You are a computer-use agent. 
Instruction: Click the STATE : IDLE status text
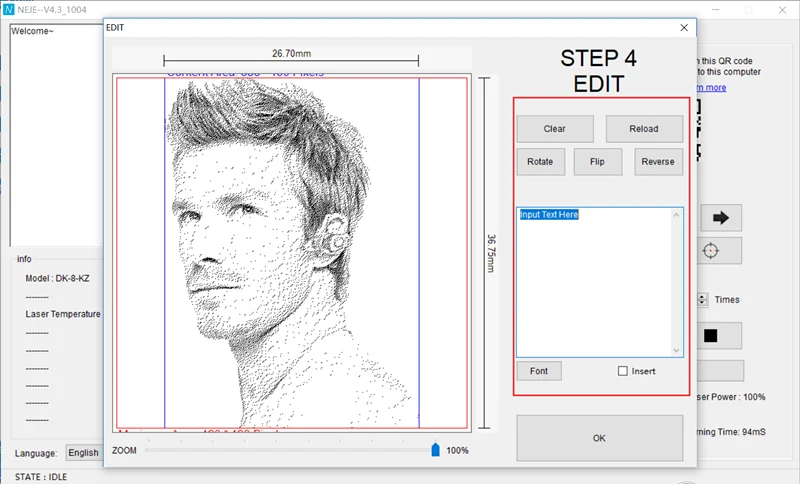click(x=41, y=477)
